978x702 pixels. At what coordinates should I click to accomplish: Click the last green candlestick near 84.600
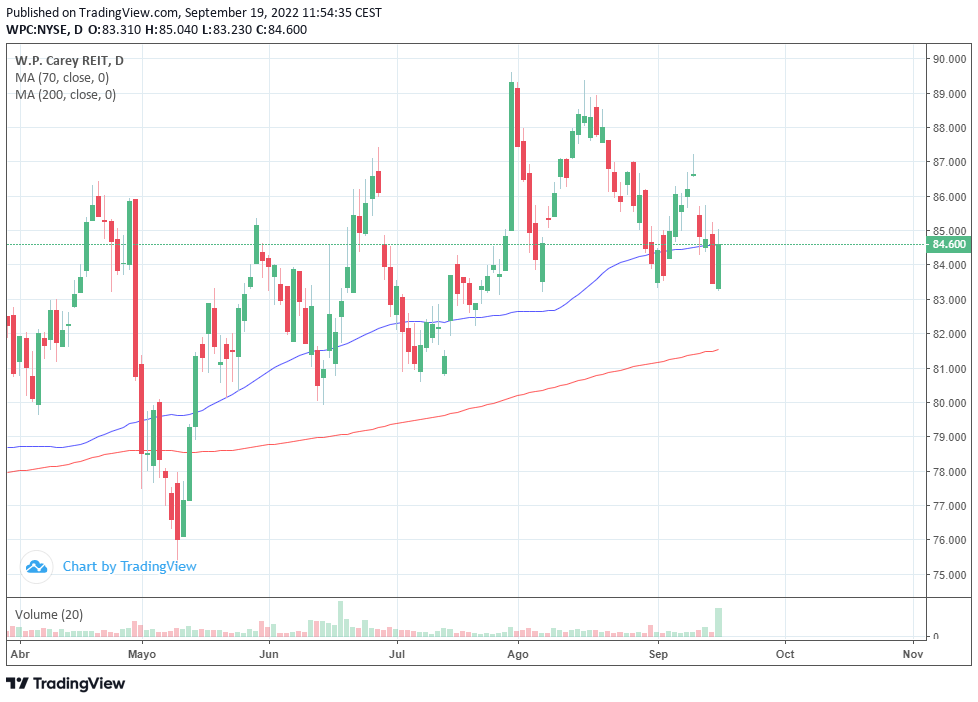click(719, 266)
